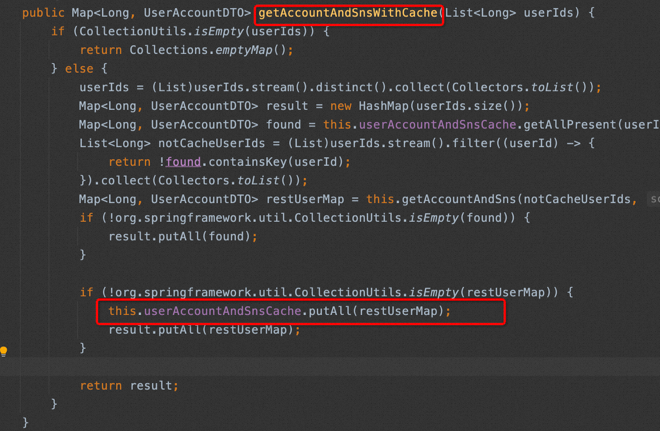Click the underlined found variable reference
The height and width of the screenshot is (431, 660).
tap(183, 162)
